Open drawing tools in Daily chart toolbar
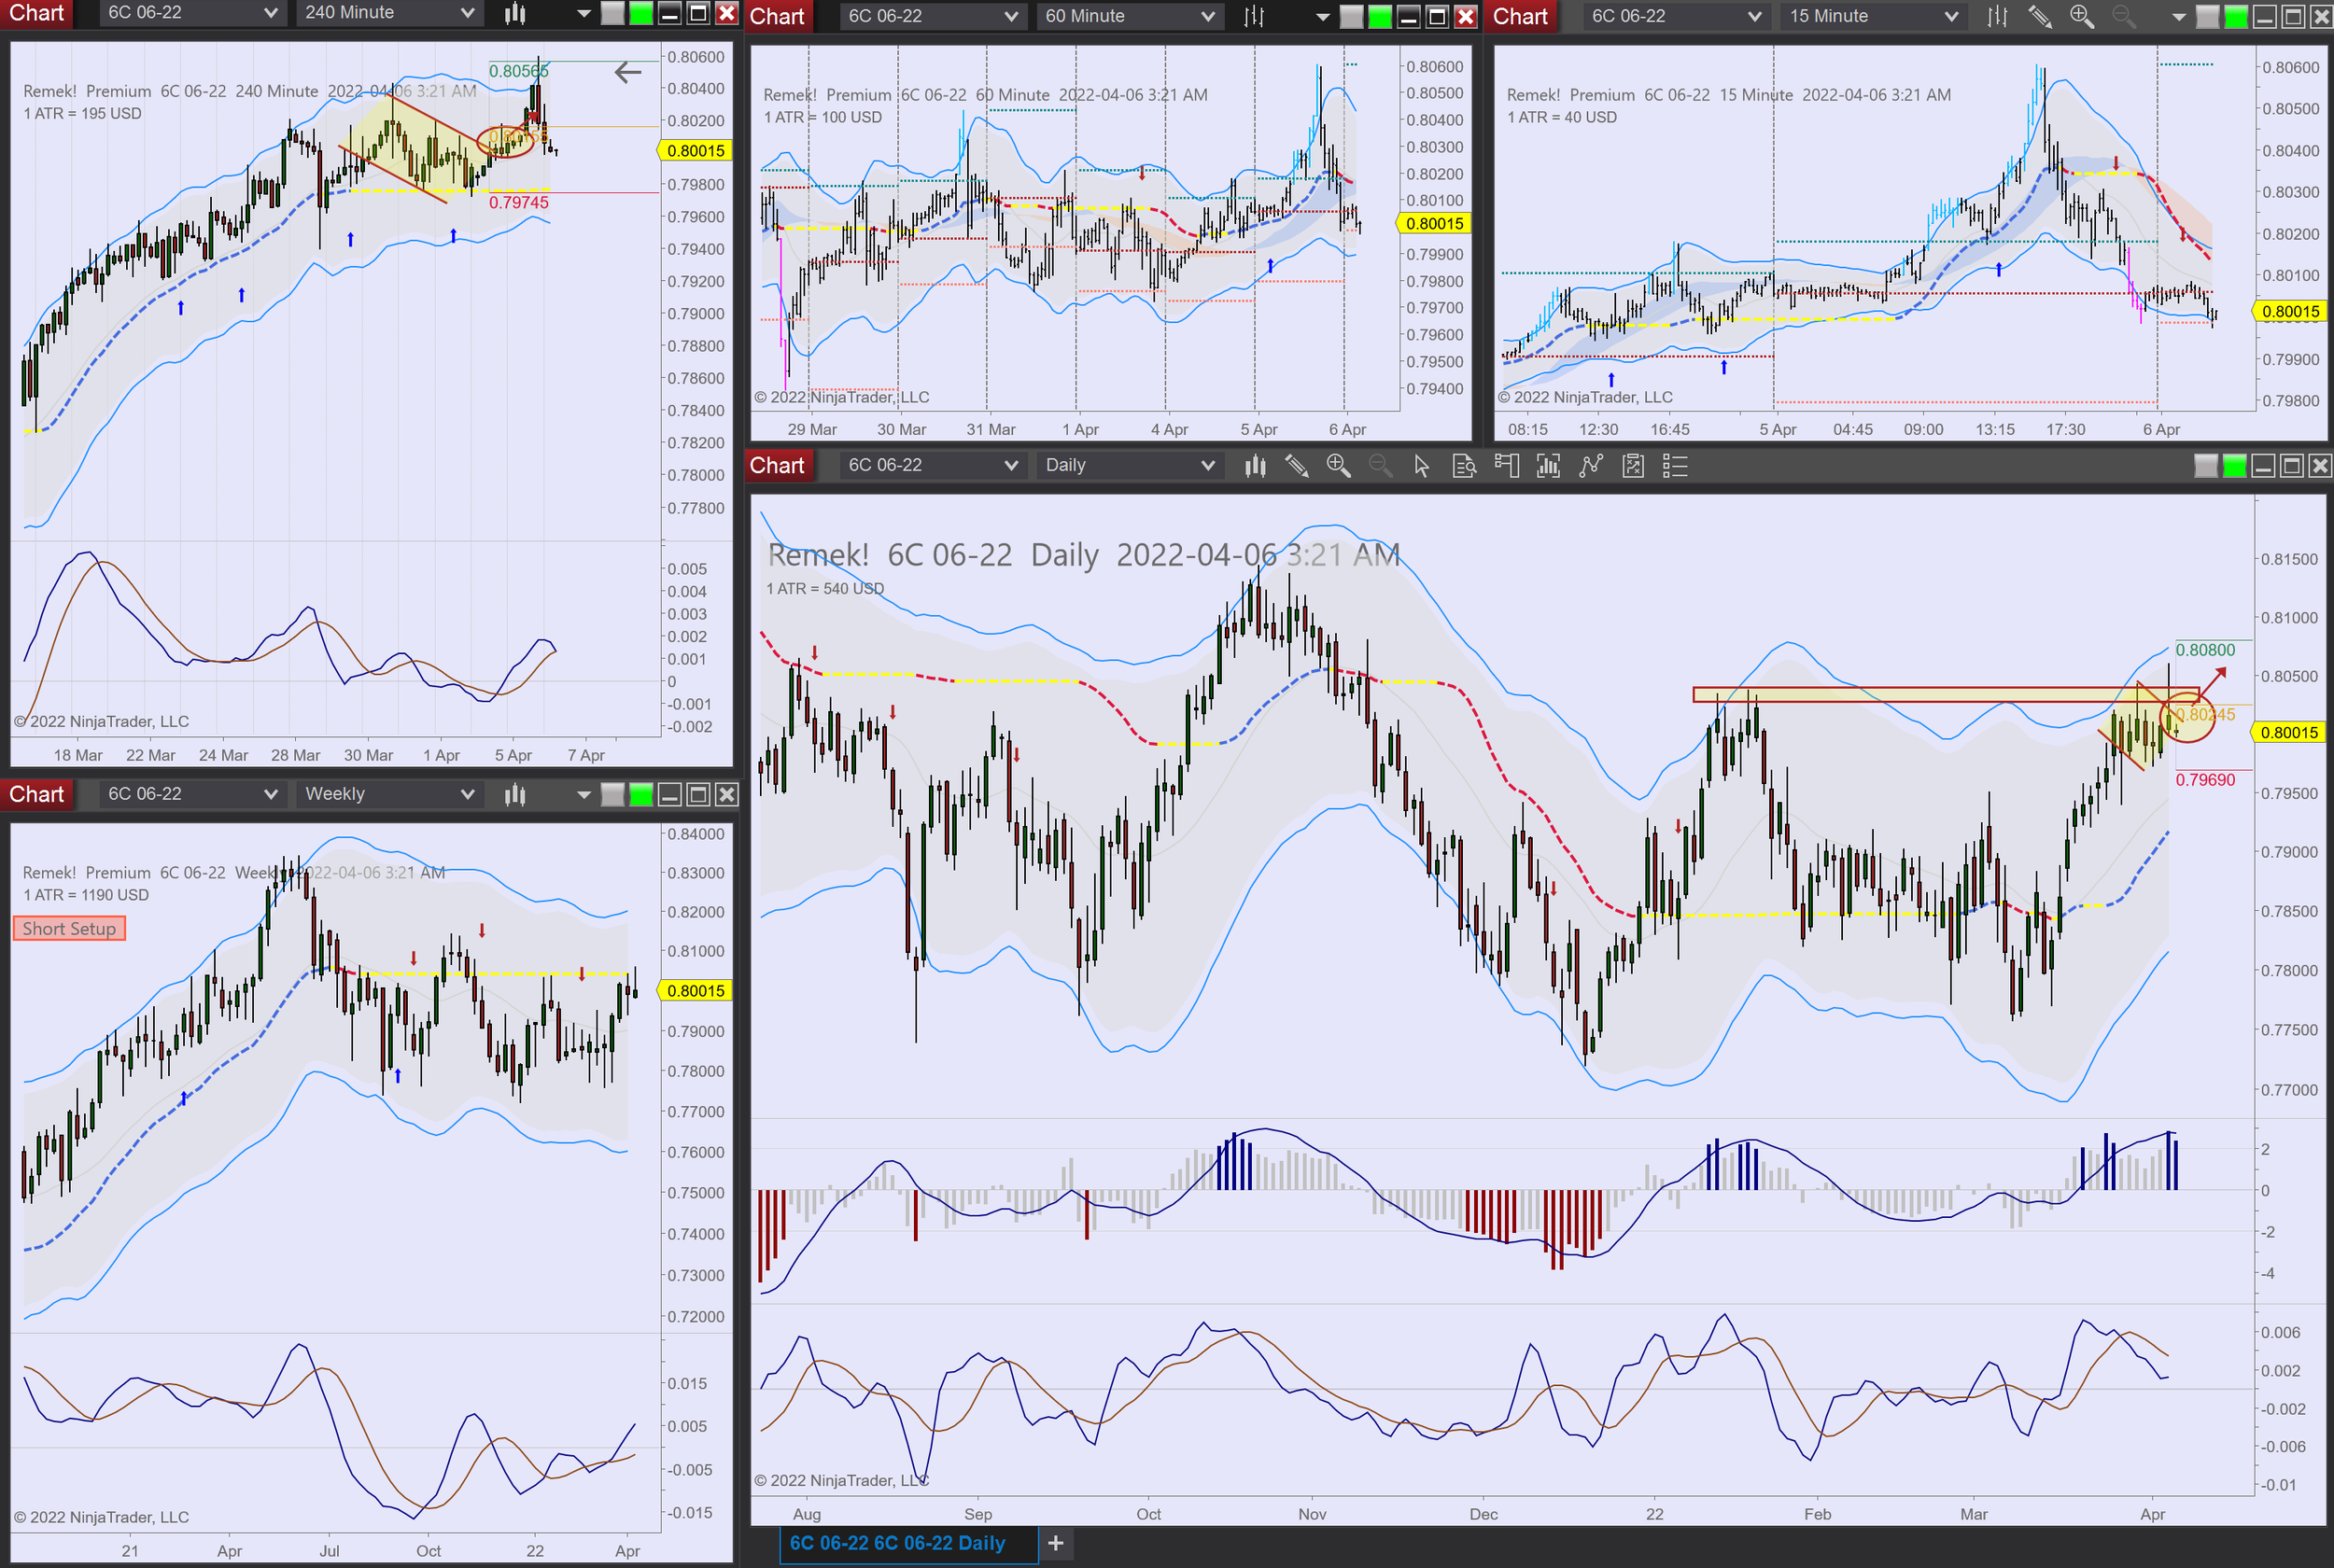 (1296, 466)
